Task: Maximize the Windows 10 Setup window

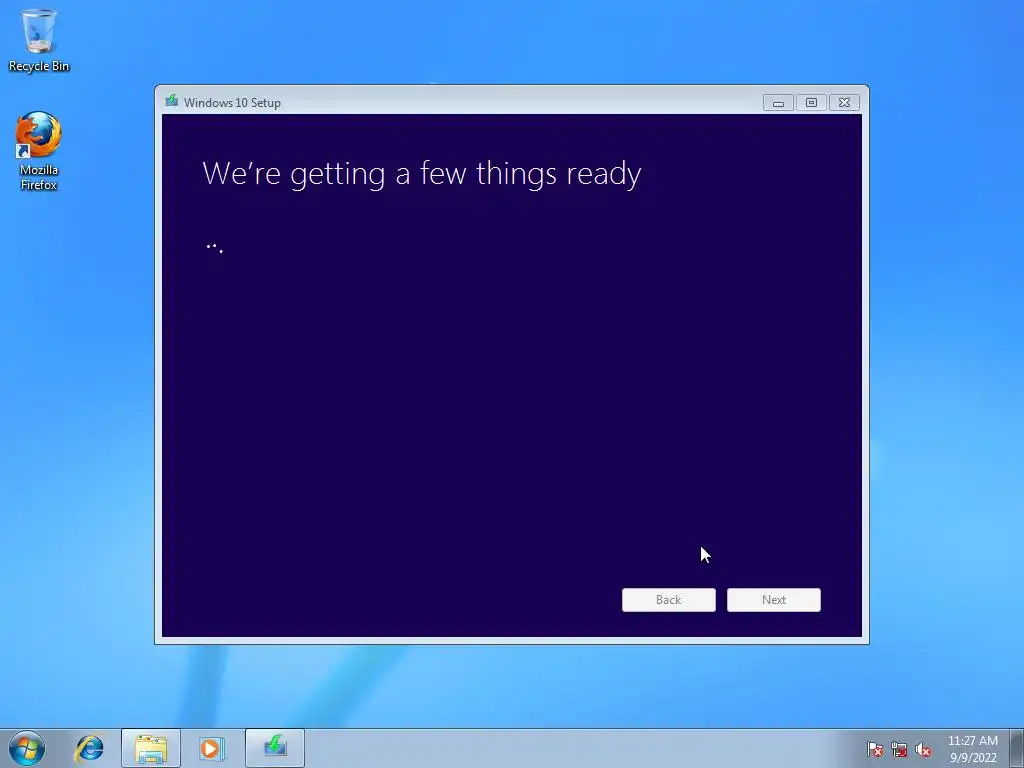Action: point(811,103)
